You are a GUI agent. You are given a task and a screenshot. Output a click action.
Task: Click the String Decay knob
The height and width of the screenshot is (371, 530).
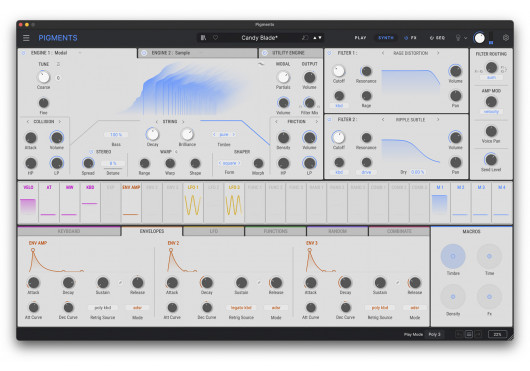[x=152, y=134]
